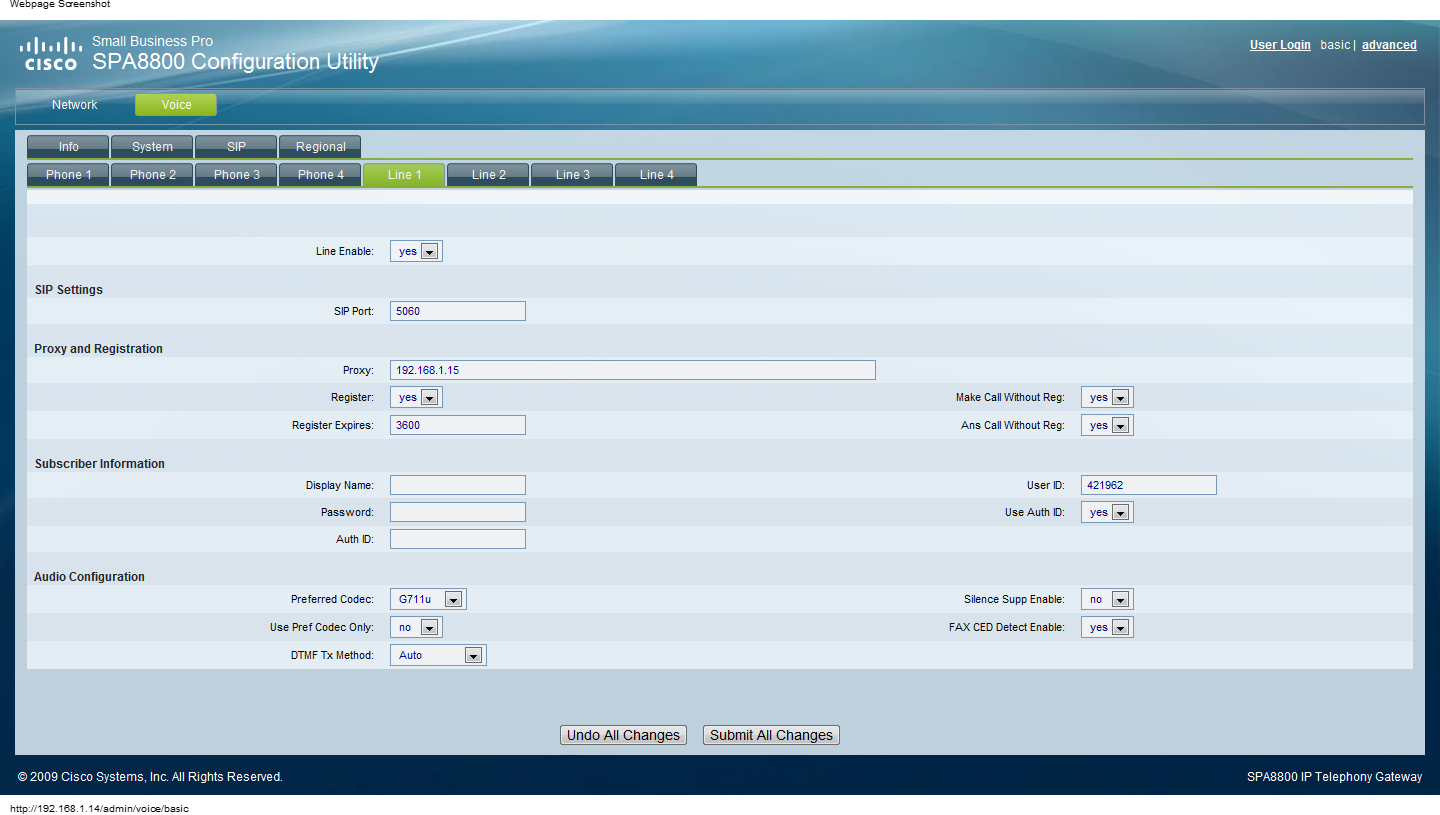This screenshot has width=1440, height=815.
Task: Open the Register dropdown
Action: click(416, 398)
